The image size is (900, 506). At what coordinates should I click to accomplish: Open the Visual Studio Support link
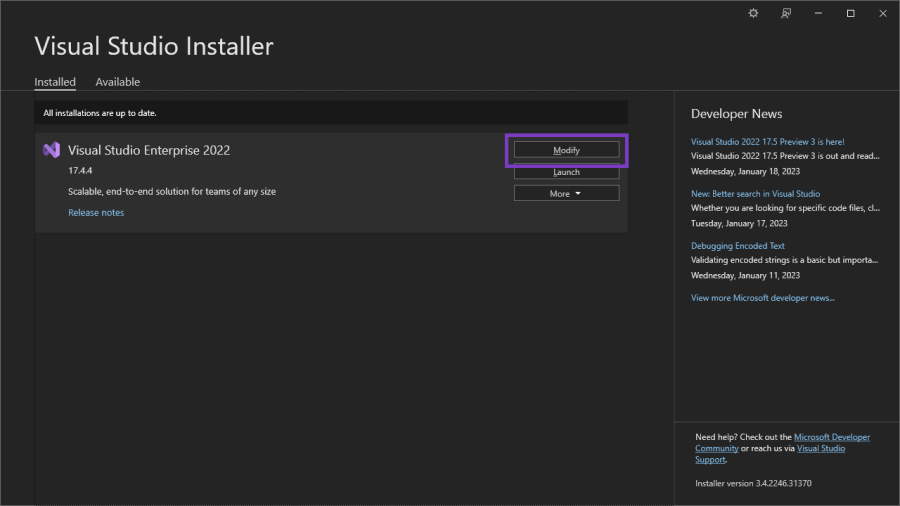point(821,449)
